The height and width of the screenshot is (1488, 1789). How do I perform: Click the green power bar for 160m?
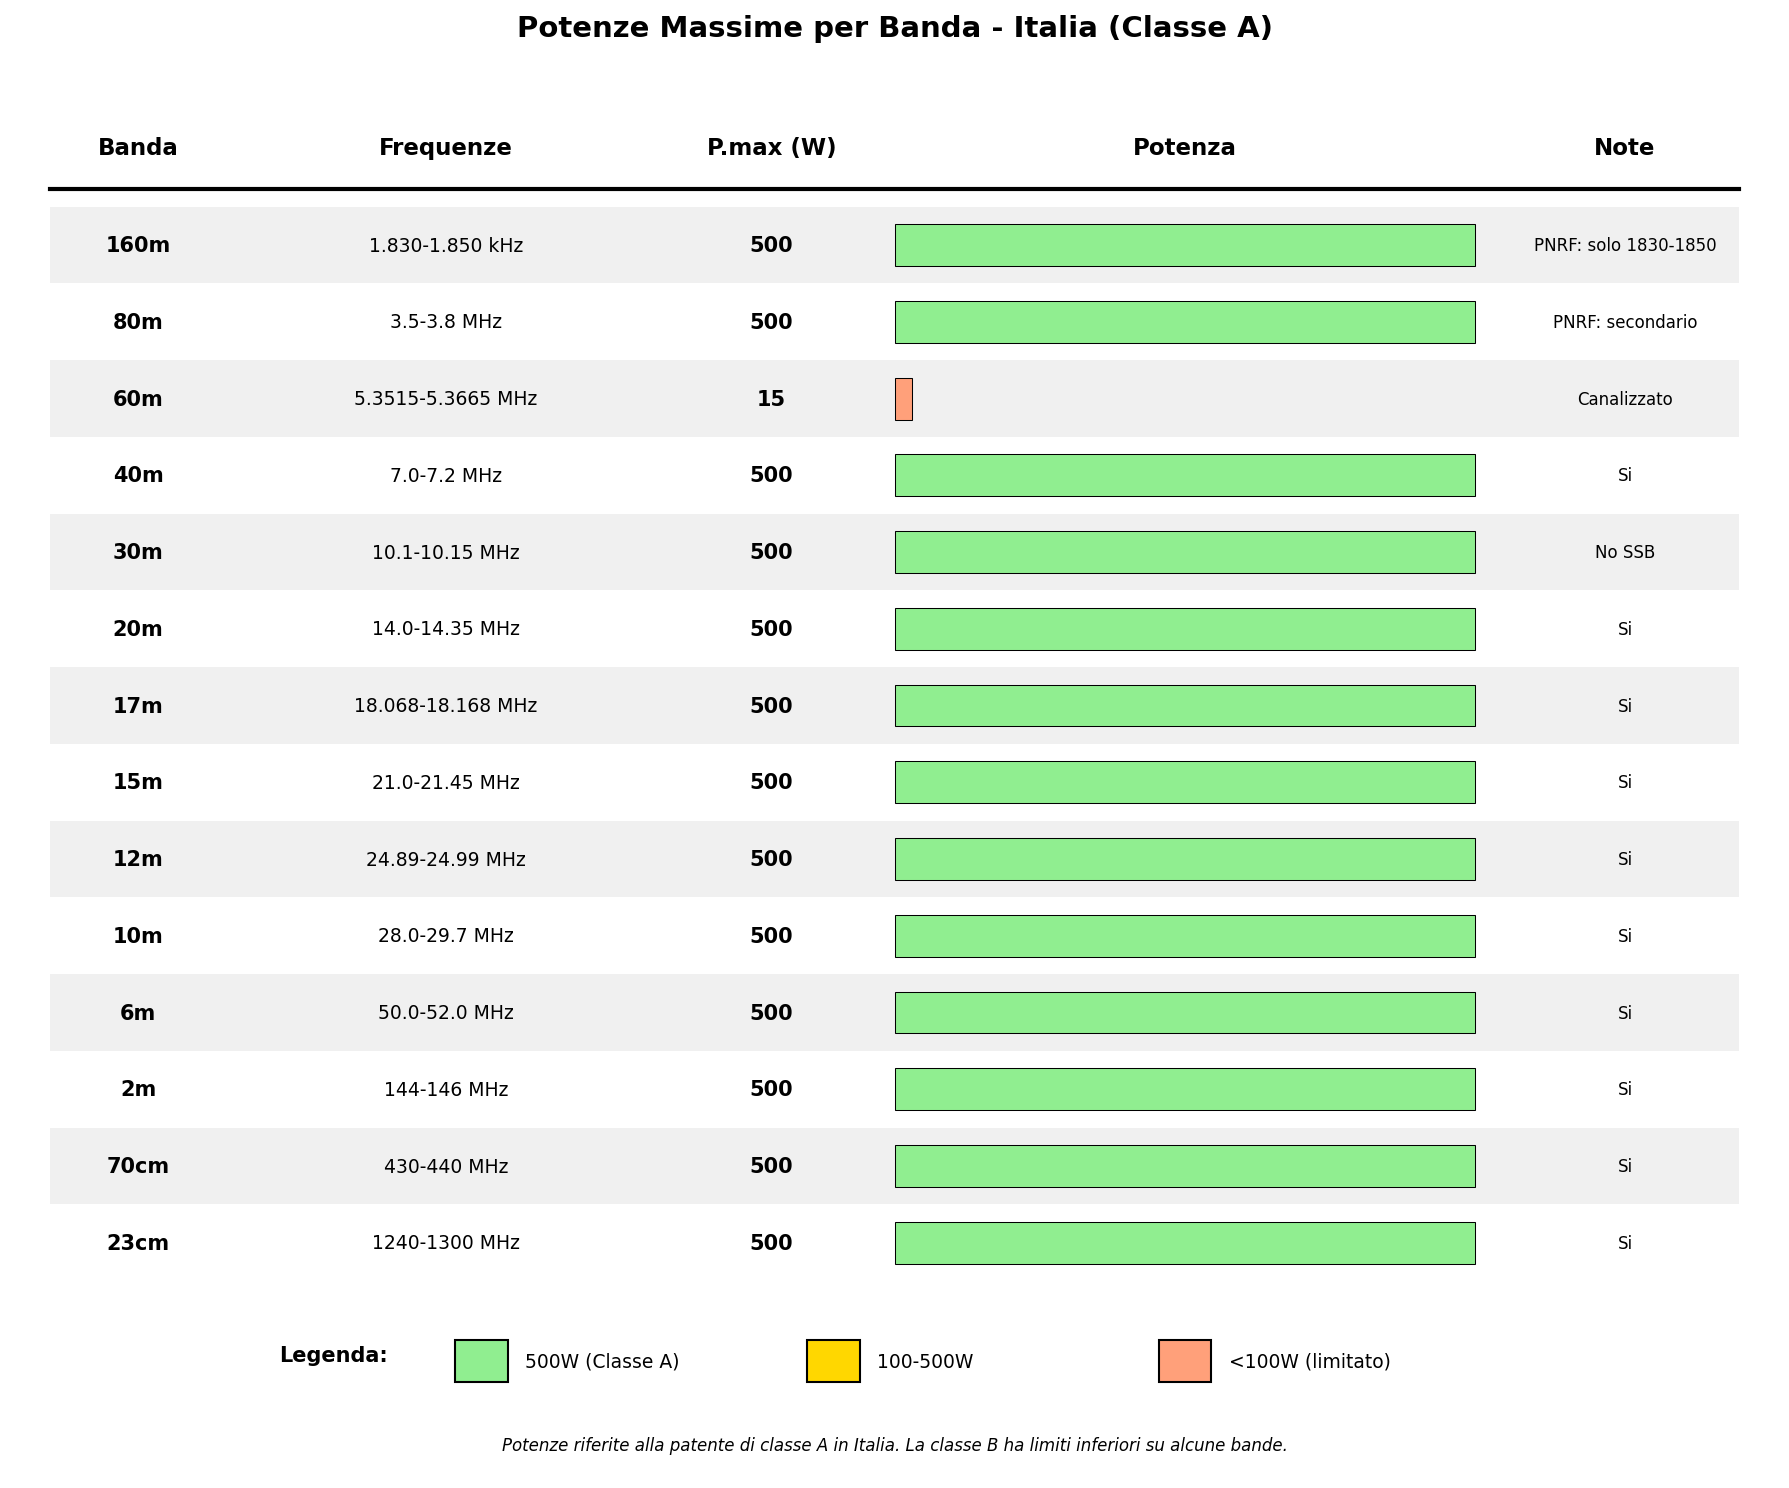pyautogui.click(x=1184, y=245)
